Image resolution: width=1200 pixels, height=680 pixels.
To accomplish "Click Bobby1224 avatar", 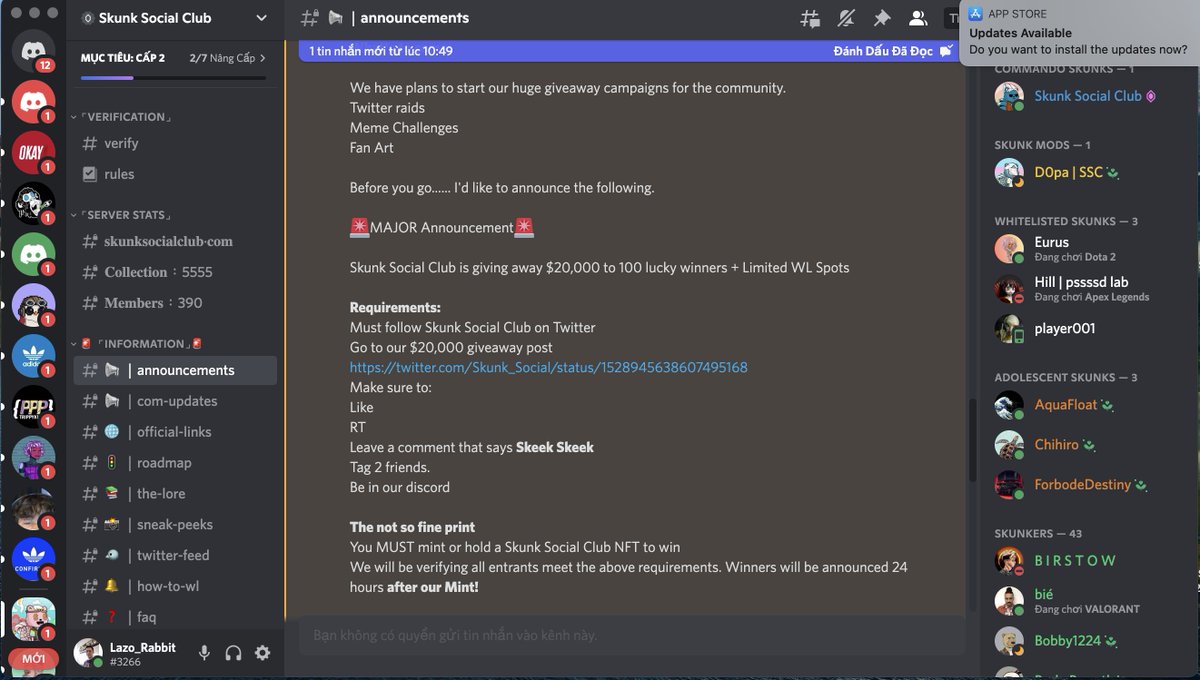I will coord(1009,640).
